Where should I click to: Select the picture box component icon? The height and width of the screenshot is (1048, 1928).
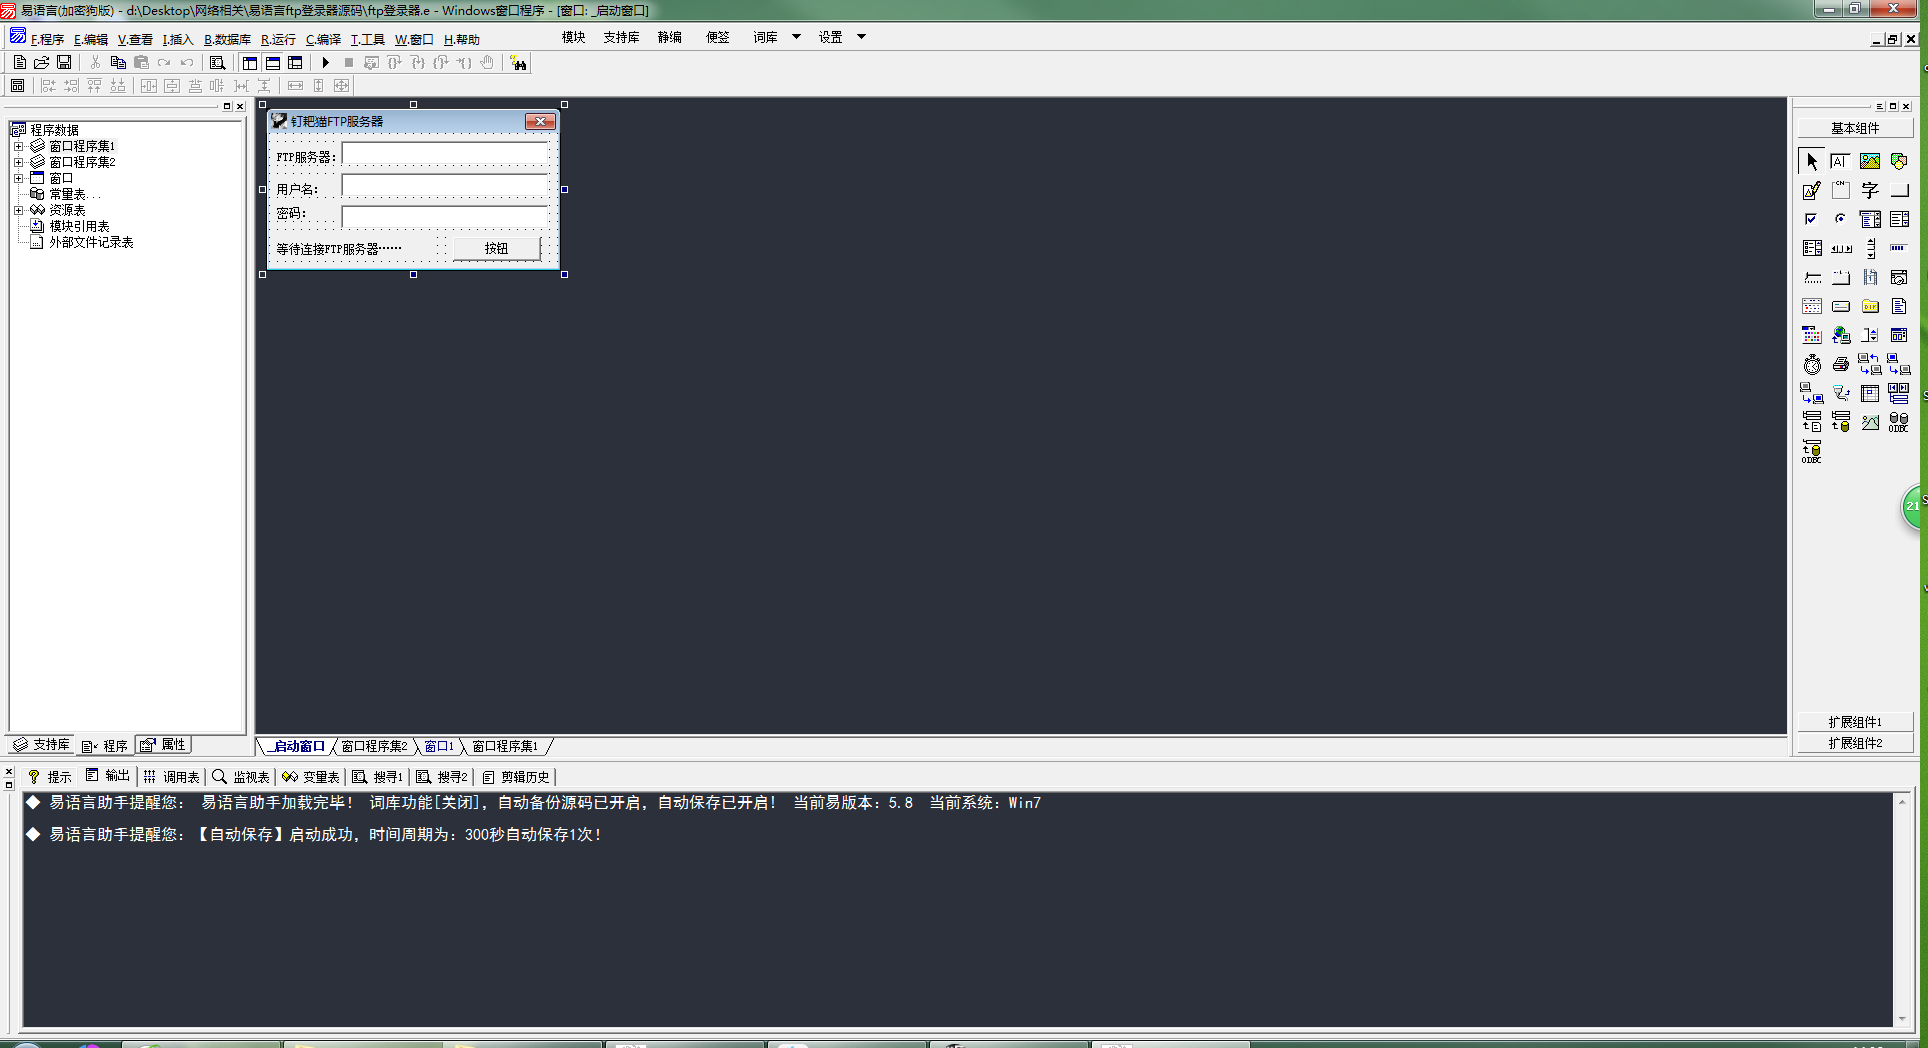click(1869, 161)
